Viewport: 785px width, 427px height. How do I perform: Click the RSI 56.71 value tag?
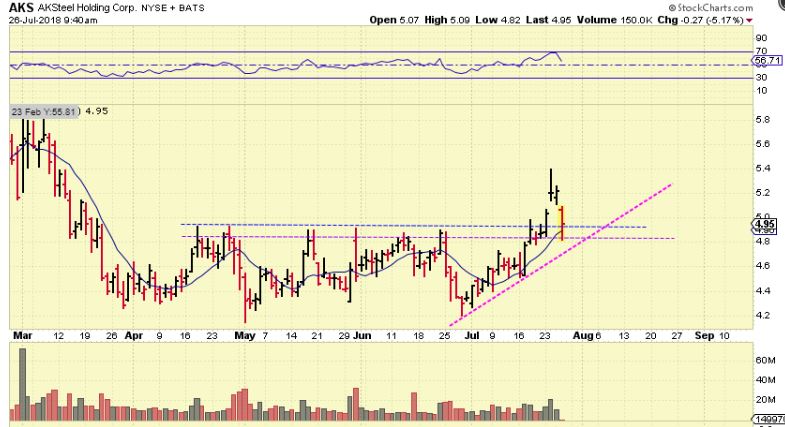coord(768,60)
